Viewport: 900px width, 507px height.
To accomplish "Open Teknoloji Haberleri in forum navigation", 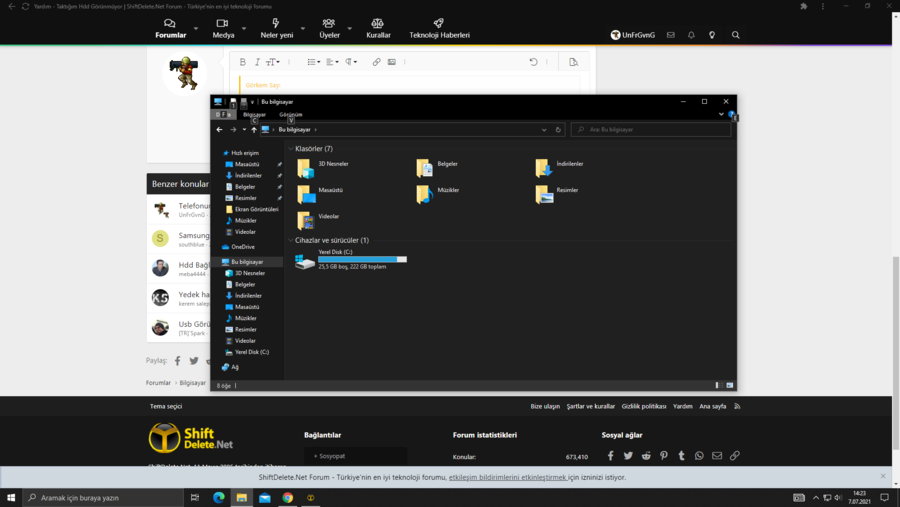I will point(439,28).
